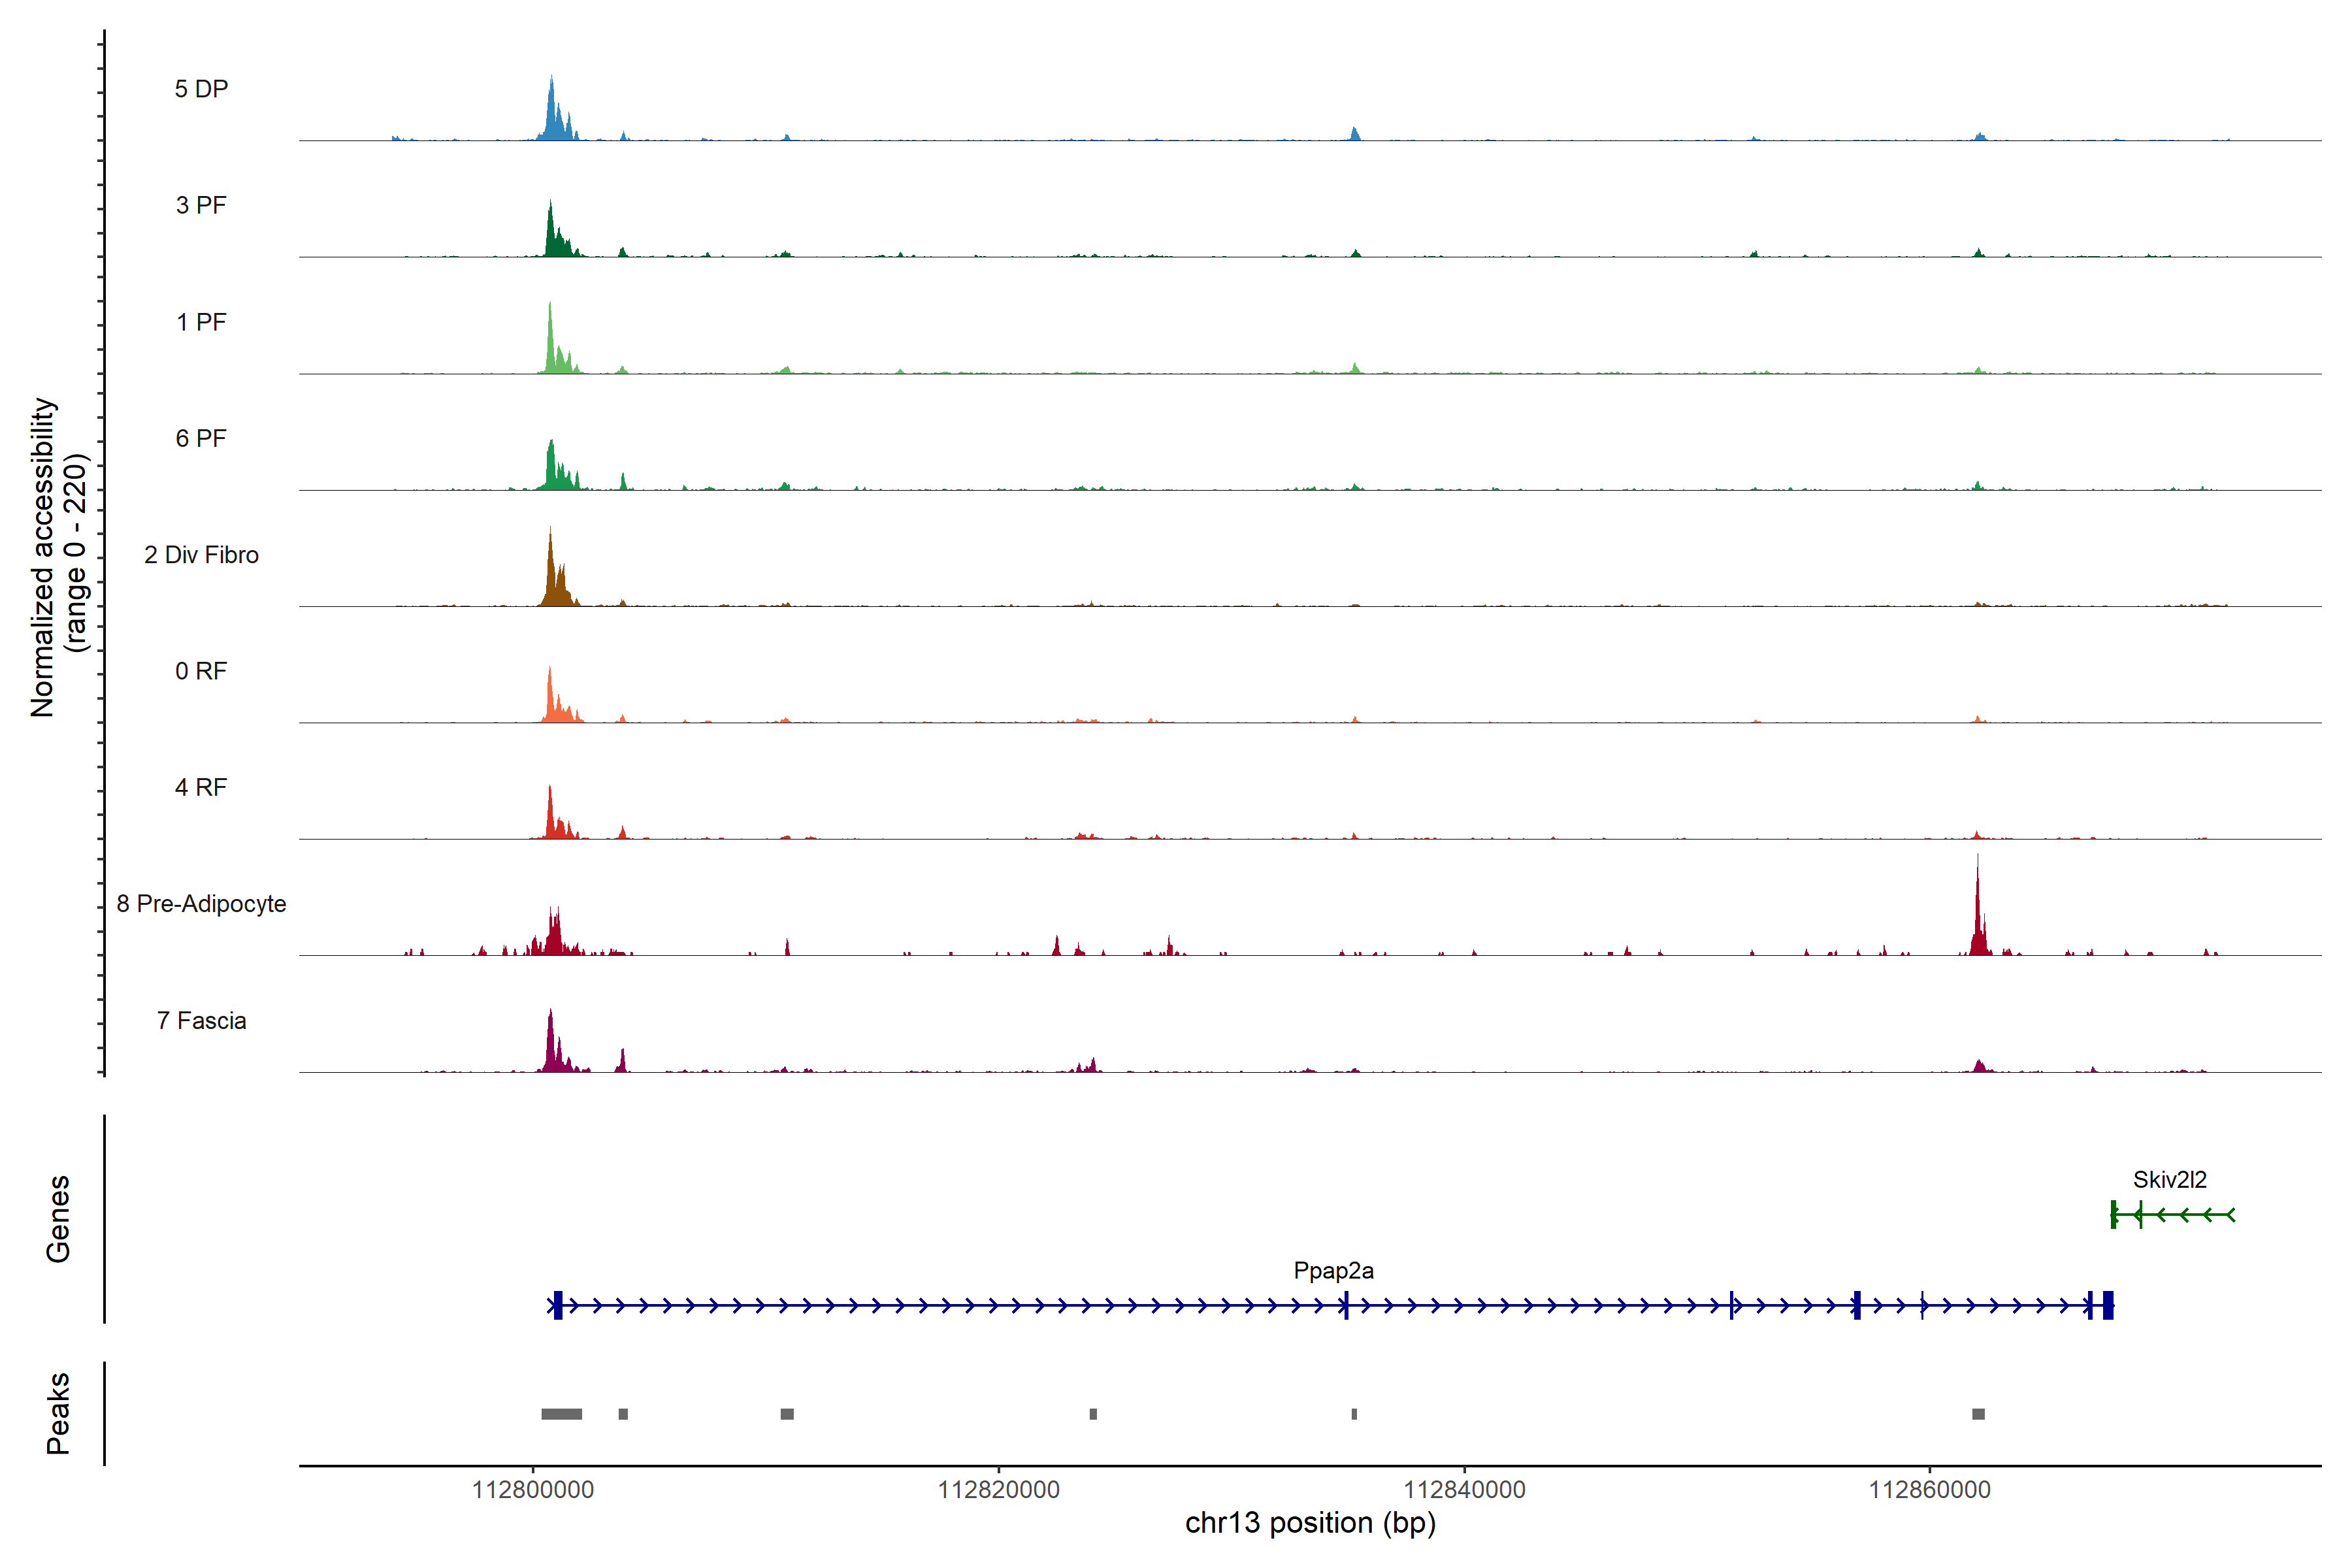Click the 112860000 axis tick label
The width and height of the screenshot is (2352, 1568).
[1929, 1490]
